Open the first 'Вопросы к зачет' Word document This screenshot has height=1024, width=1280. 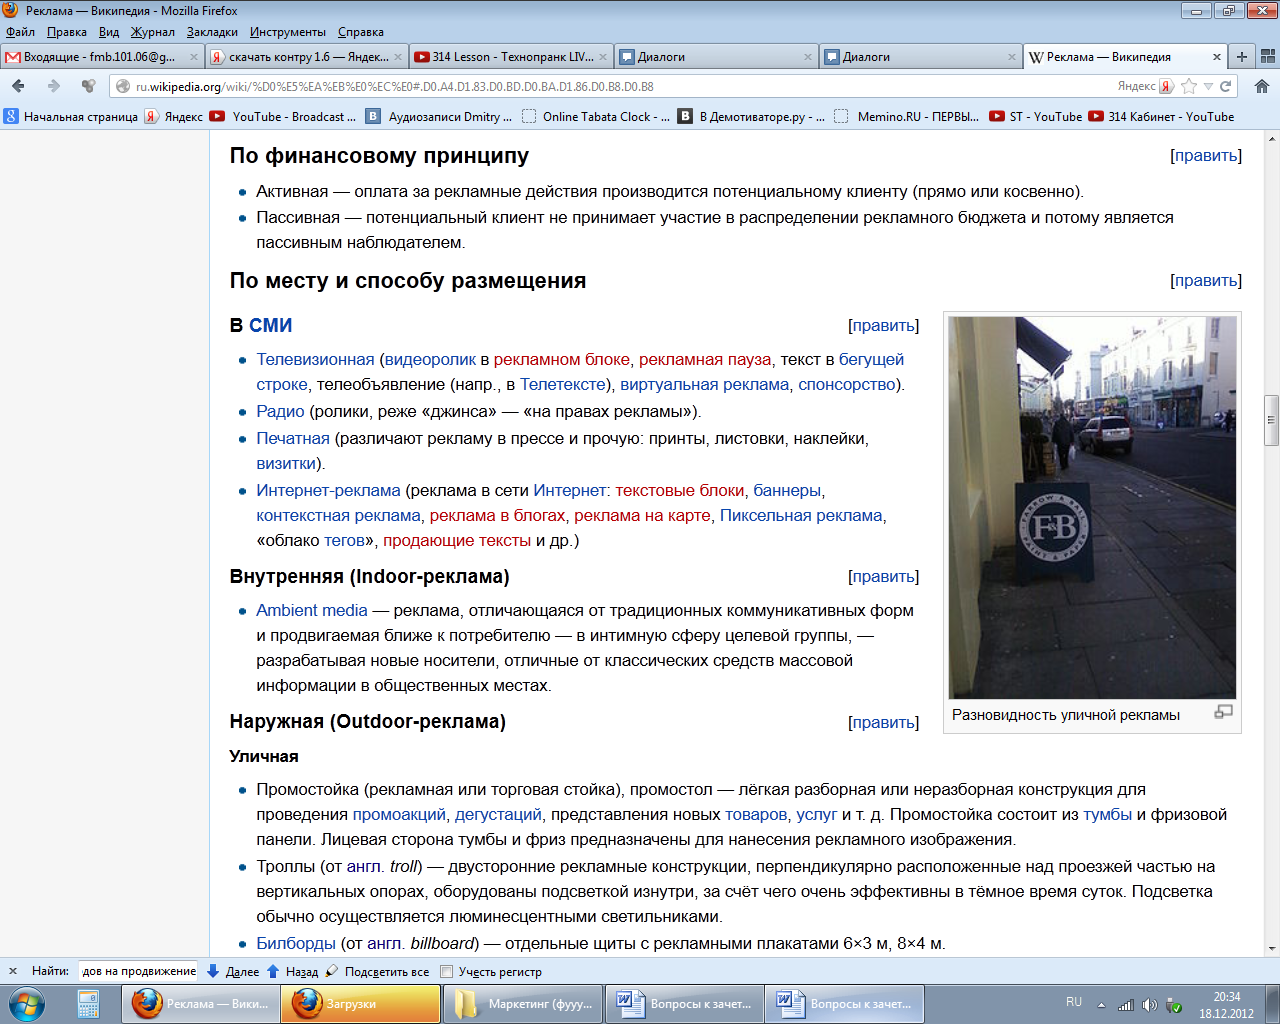tap(684, 1004)
